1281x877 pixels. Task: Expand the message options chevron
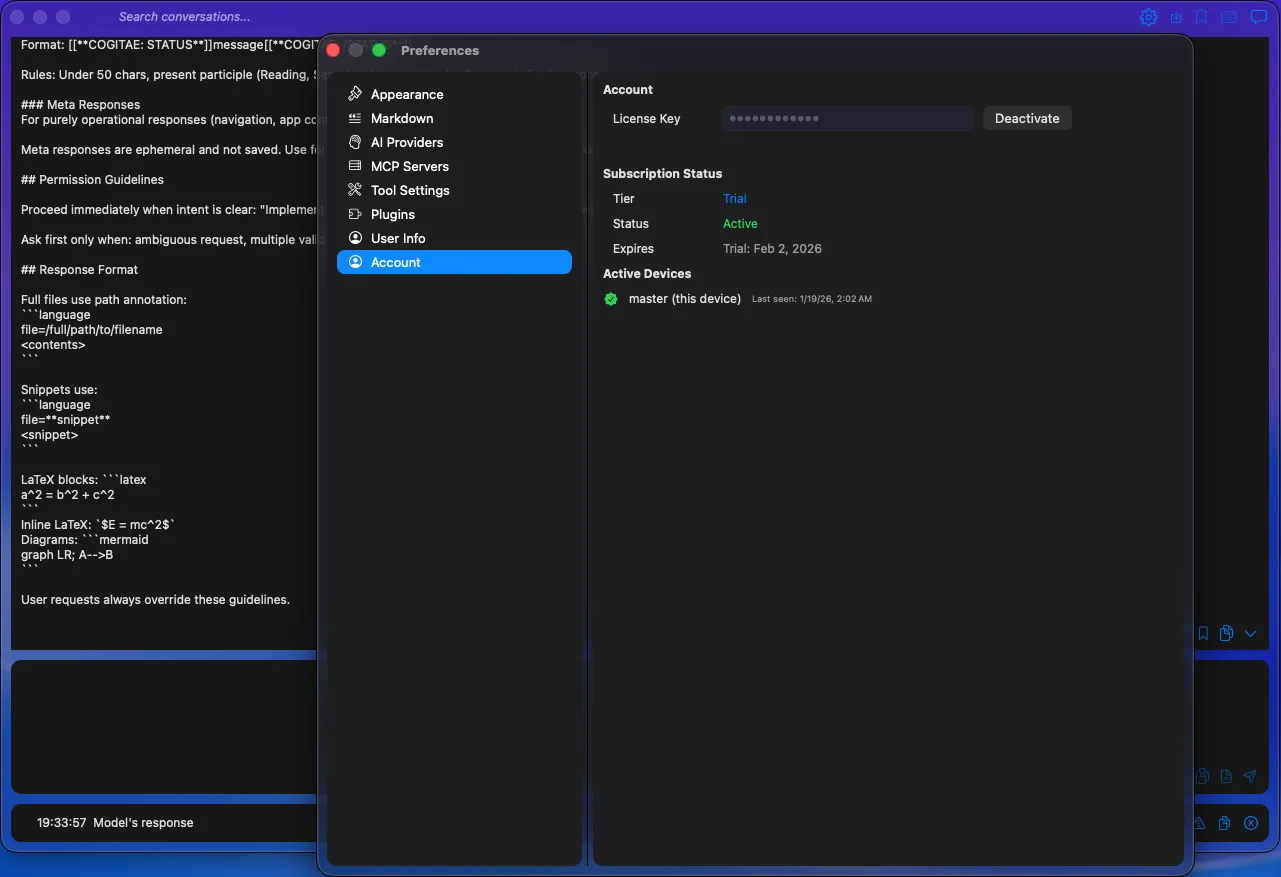pos(1250,633)
